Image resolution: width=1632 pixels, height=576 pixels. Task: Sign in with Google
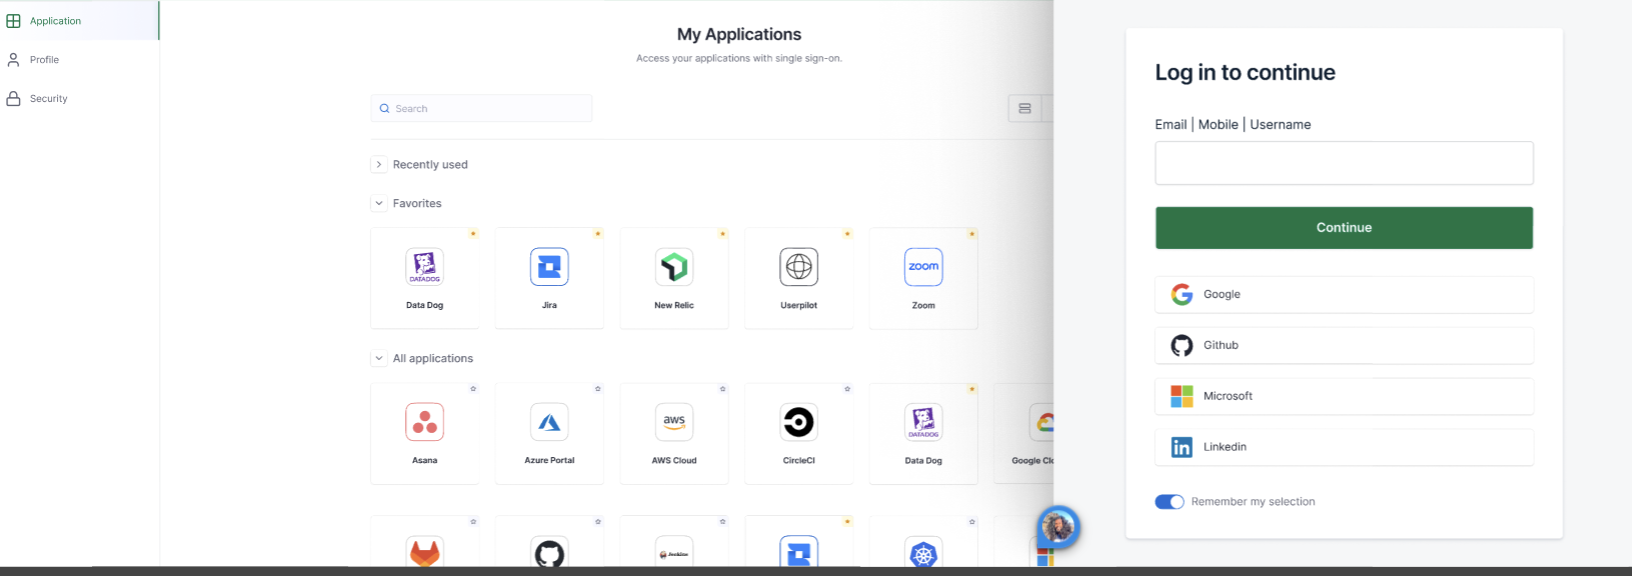click(1343, 295)
